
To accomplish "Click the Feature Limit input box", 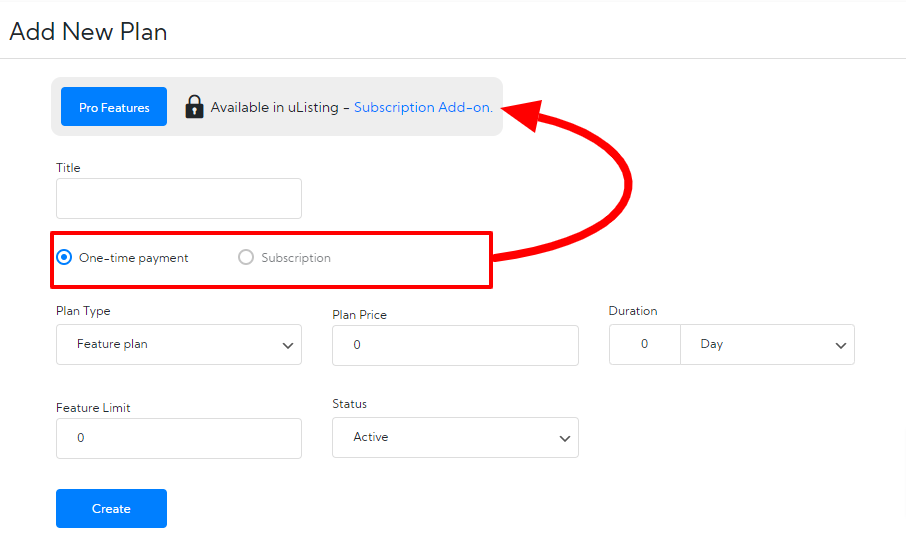I will [179, 438].
